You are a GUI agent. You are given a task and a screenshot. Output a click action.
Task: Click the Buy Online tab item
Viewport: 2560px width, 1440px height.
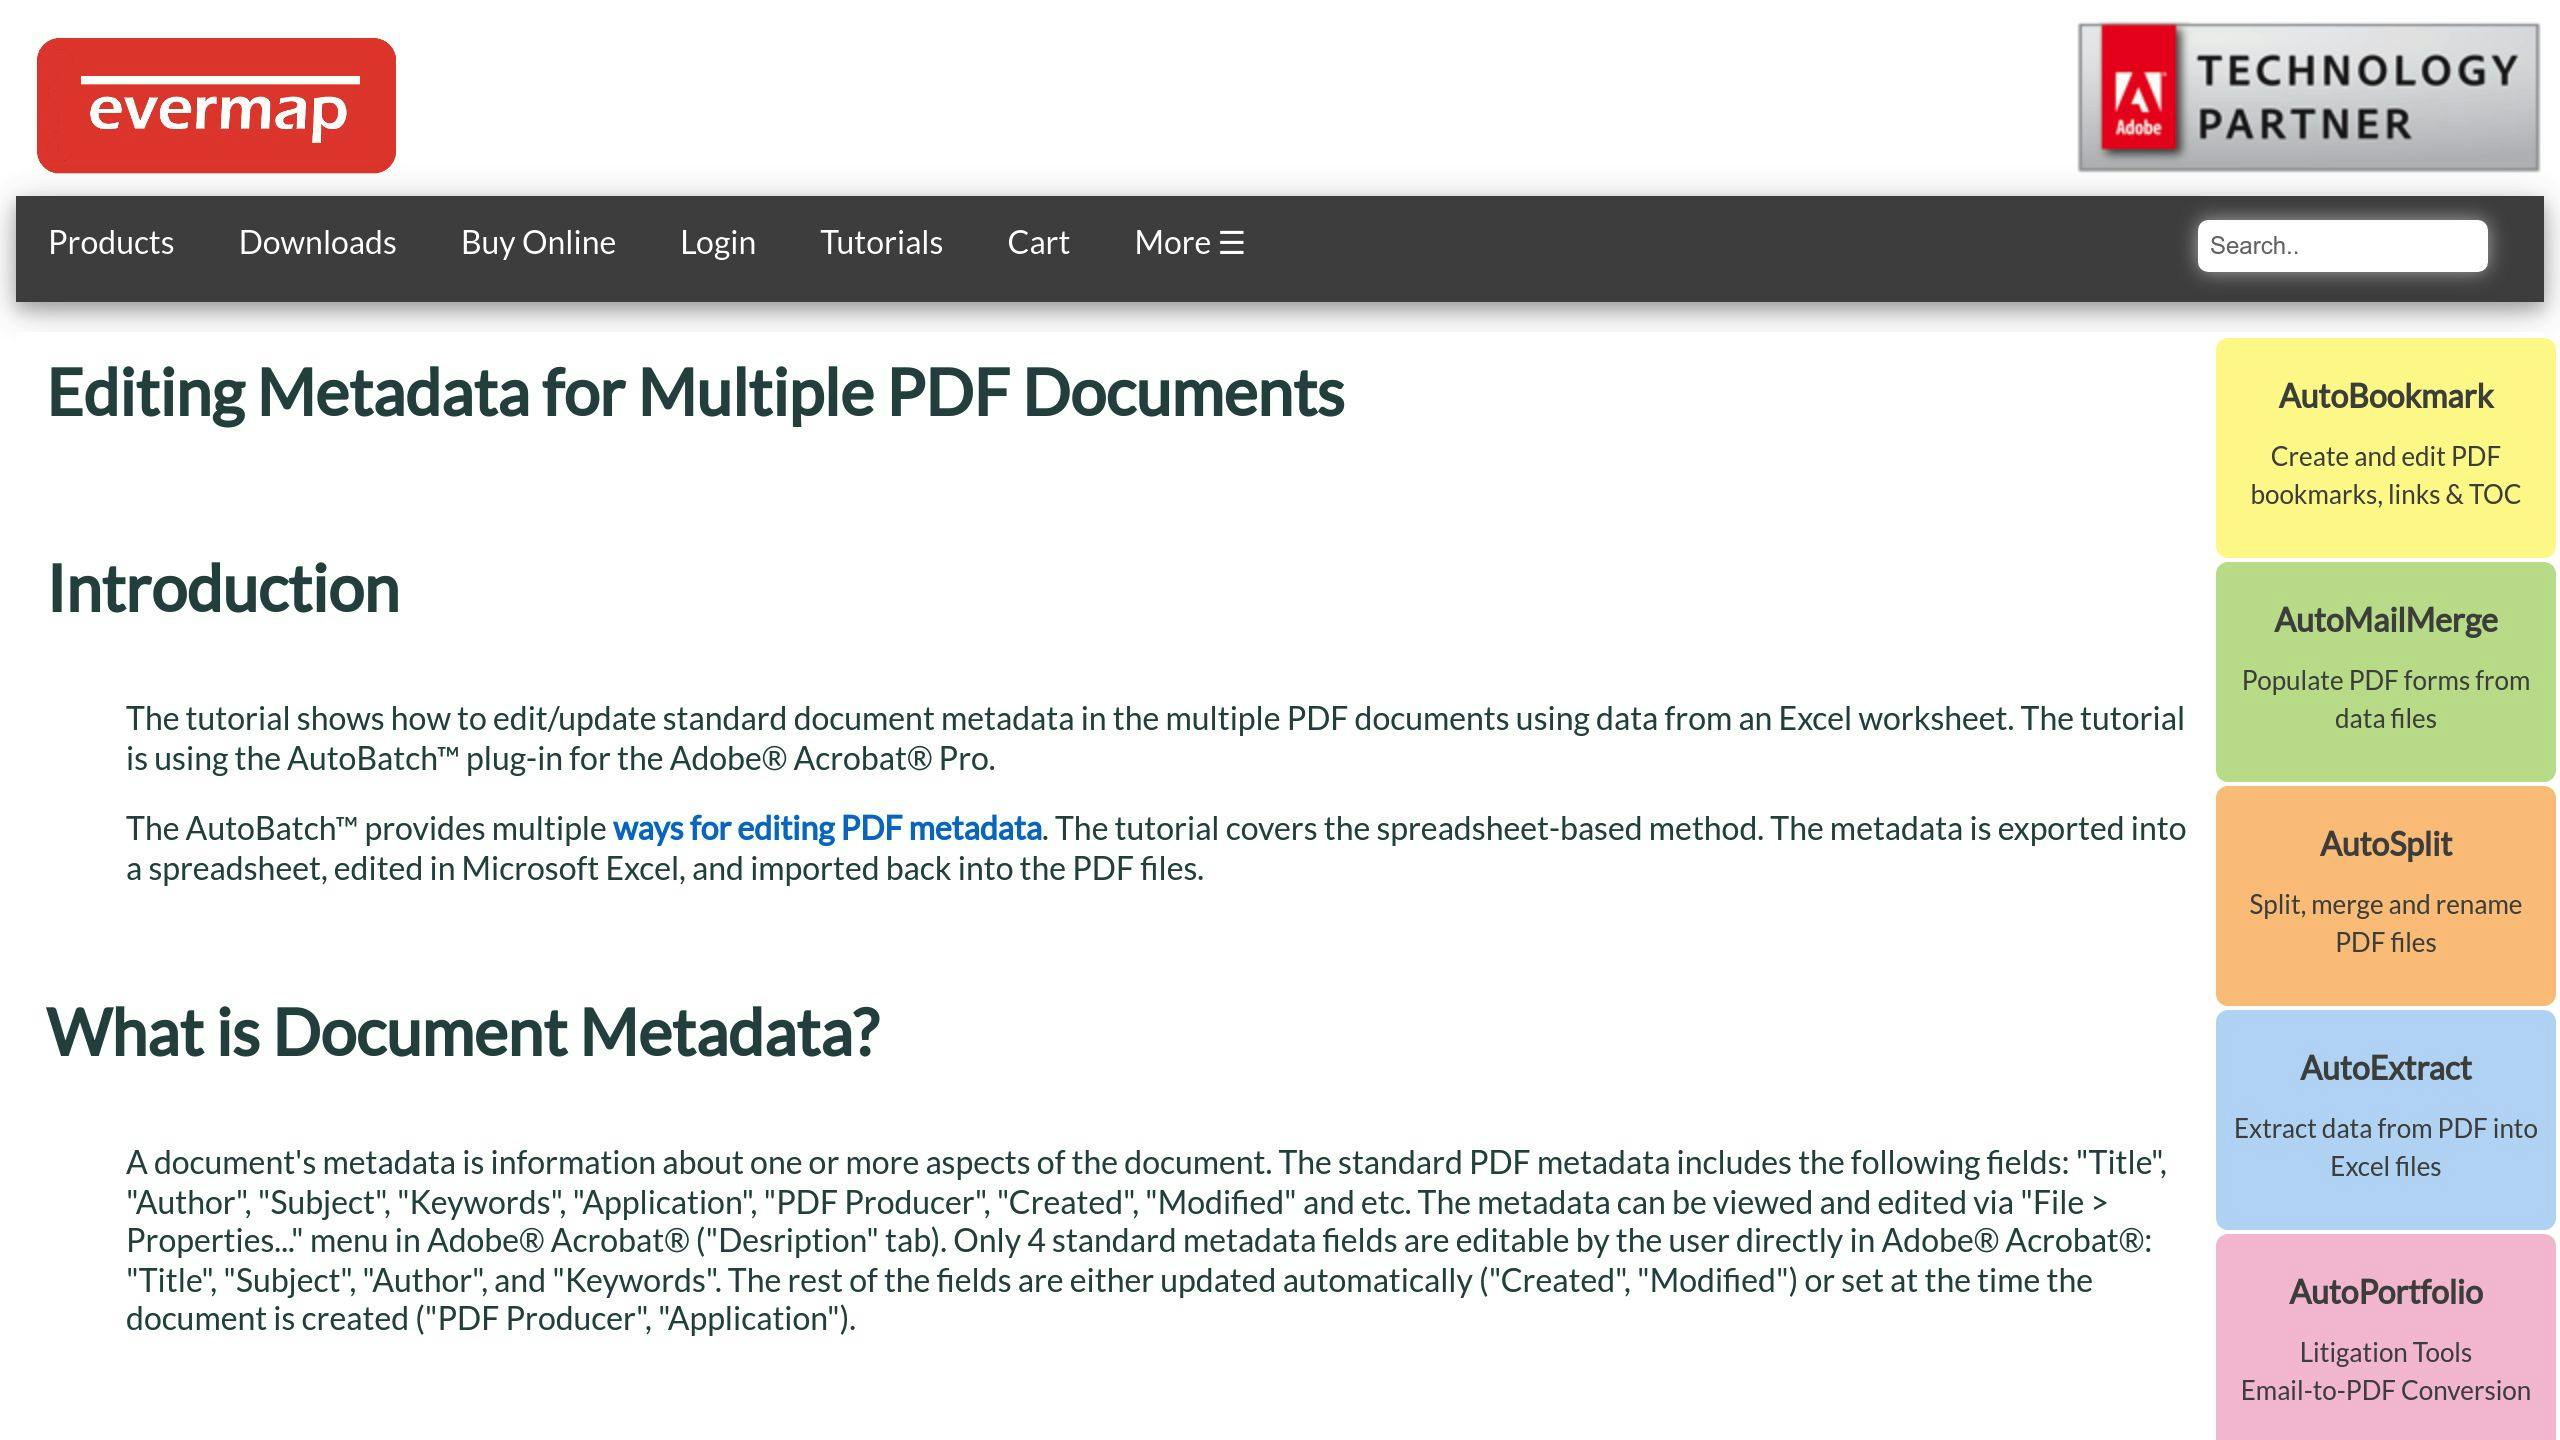coord(538,241)
